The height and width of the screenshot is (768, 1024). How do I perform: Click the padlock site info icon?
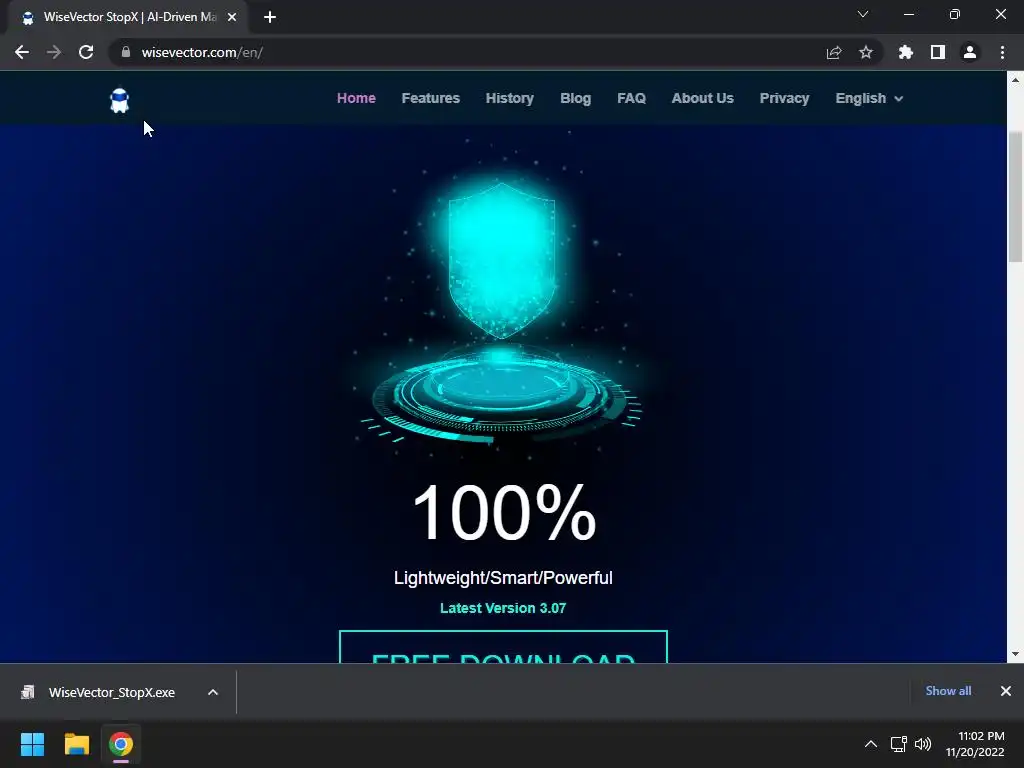coord(125,52)
